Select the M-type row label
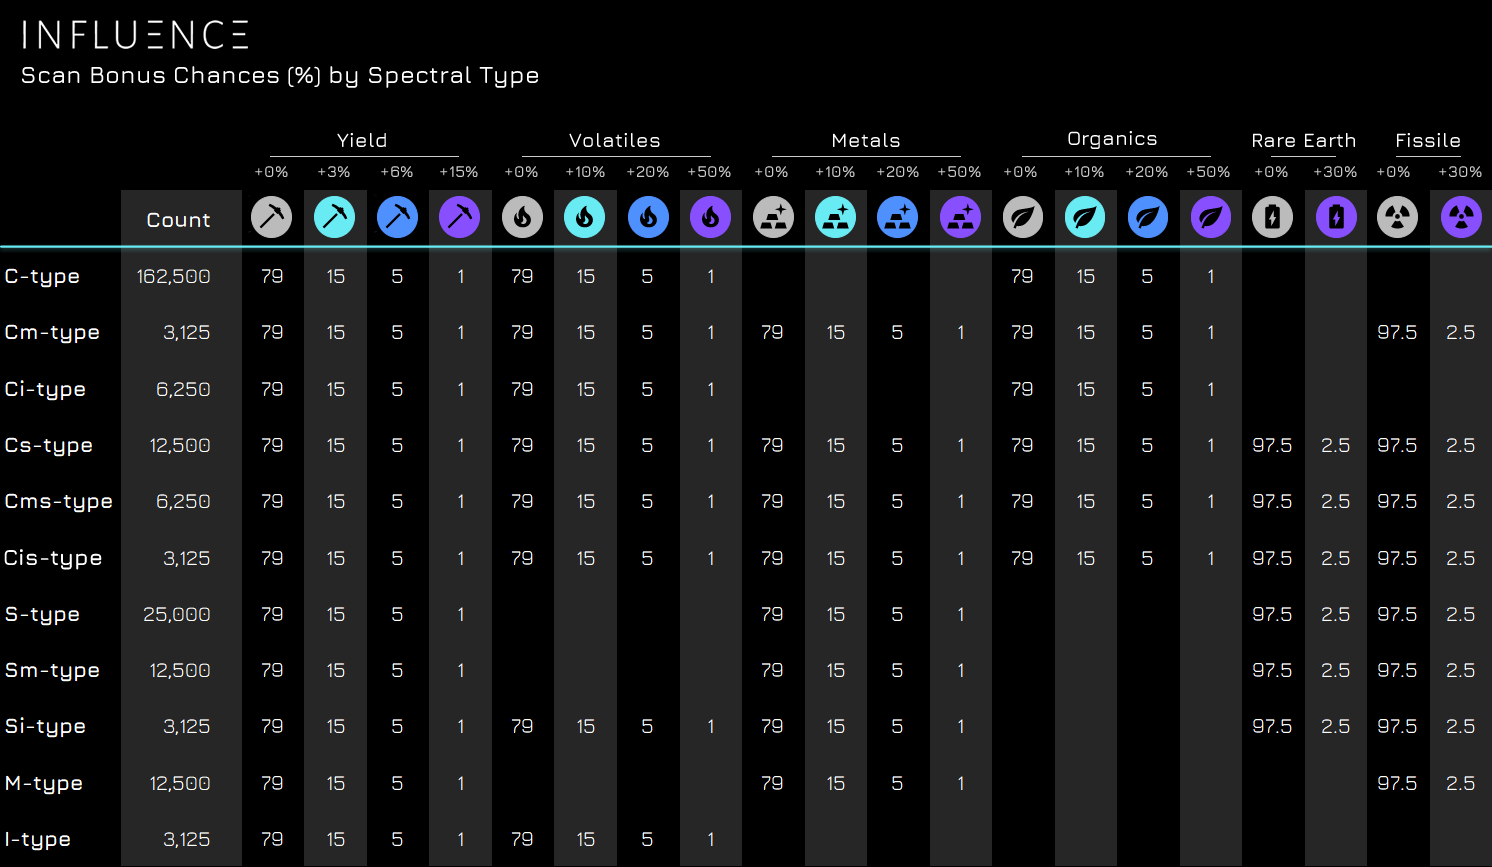Image resolution: width=1492 pixels, height=867 pixels. pyautogui.click(x=44, y=784)
